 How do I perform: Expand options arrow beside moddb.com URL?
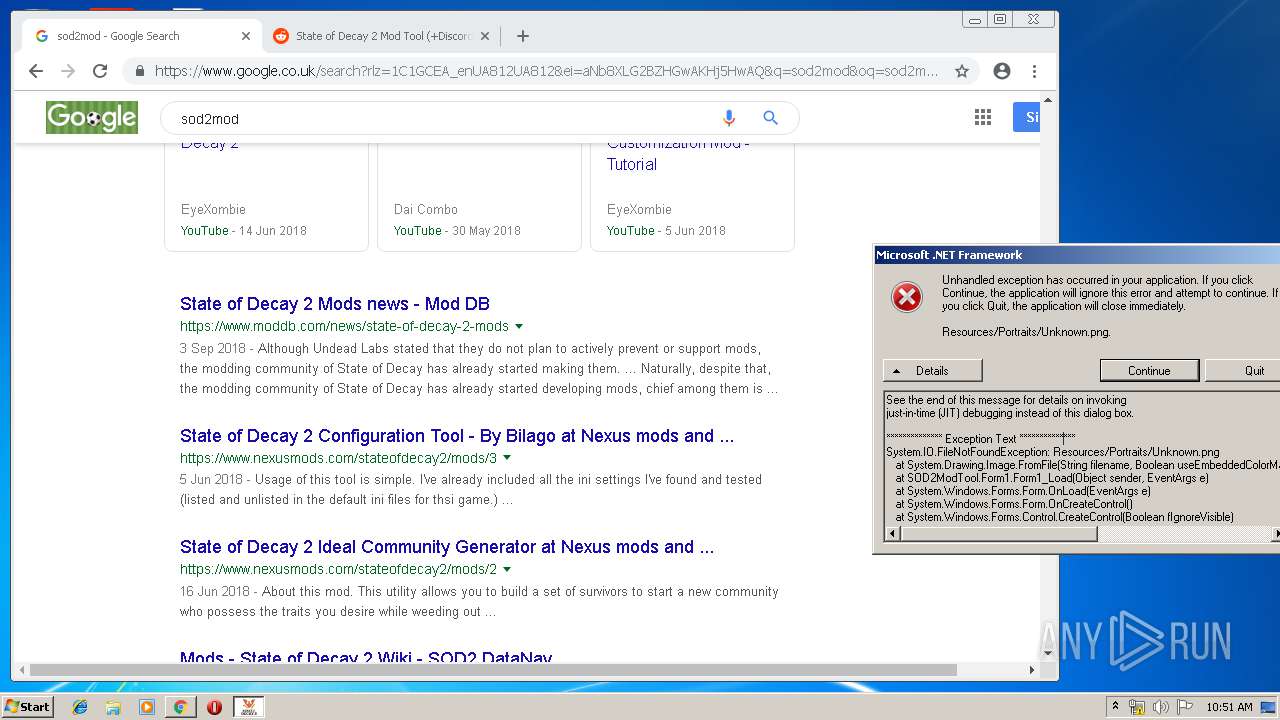coord(519,327)
